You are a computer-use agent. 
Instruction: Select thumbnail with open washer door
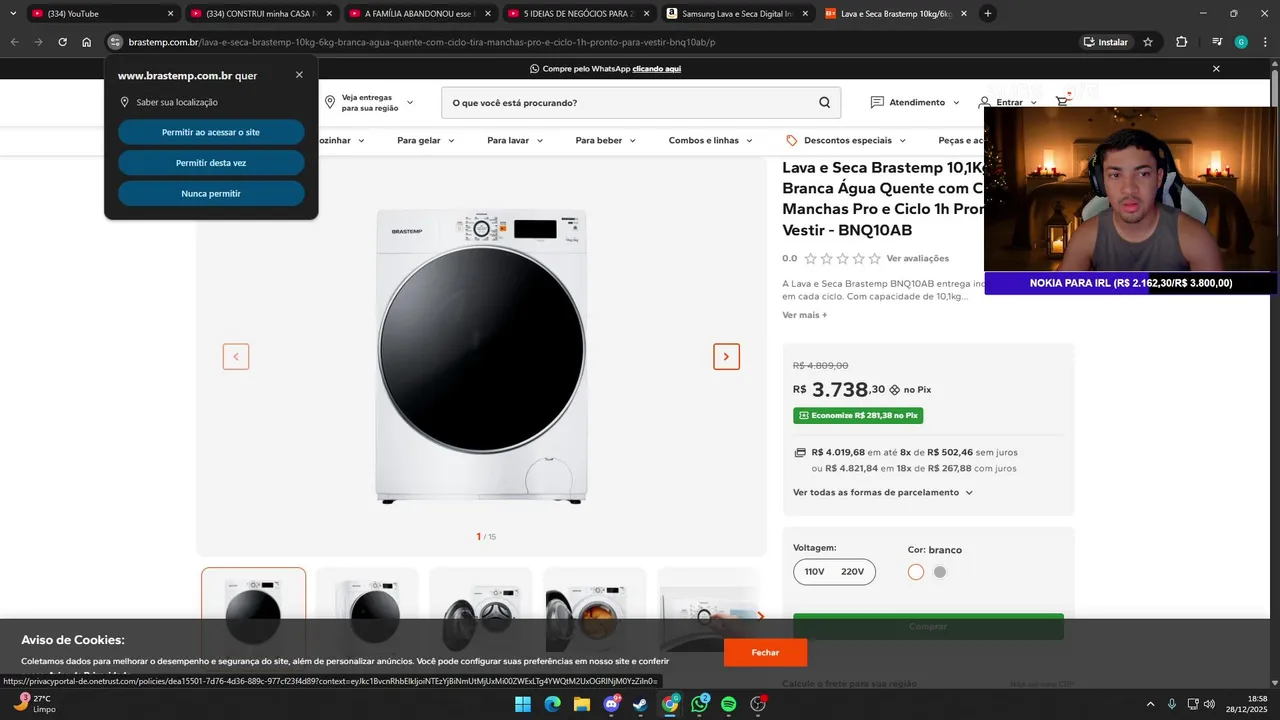coord(481,612)
